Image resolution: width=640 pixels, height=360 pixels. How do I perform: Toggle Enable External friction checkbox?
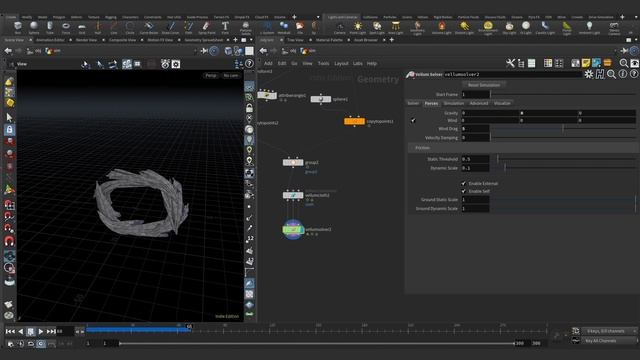(463, 184)
